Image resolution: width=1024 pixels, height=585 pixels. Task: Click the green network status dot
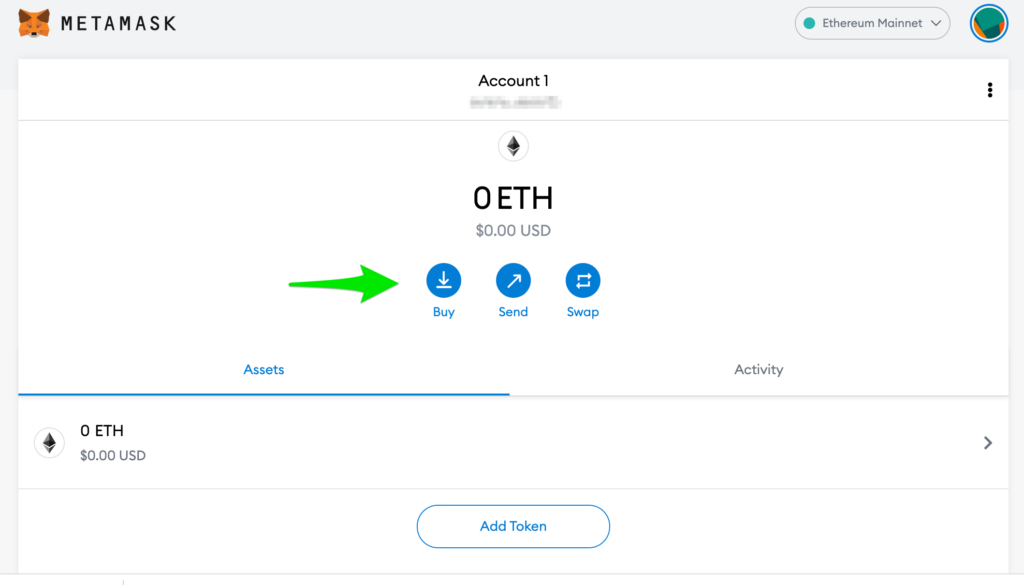(809, 24)
